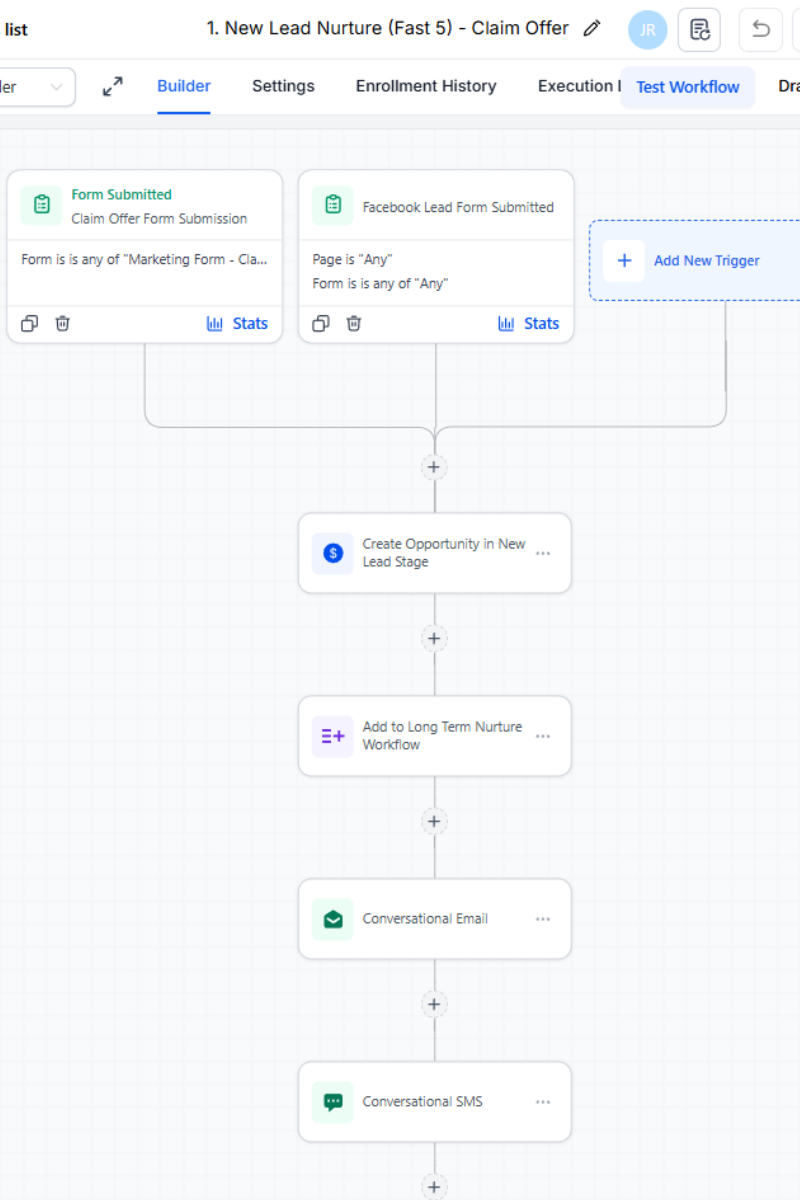Duplicate the Facebook Lead Form trigger
Screen dimensions: 800x1200
click(321, 323)
